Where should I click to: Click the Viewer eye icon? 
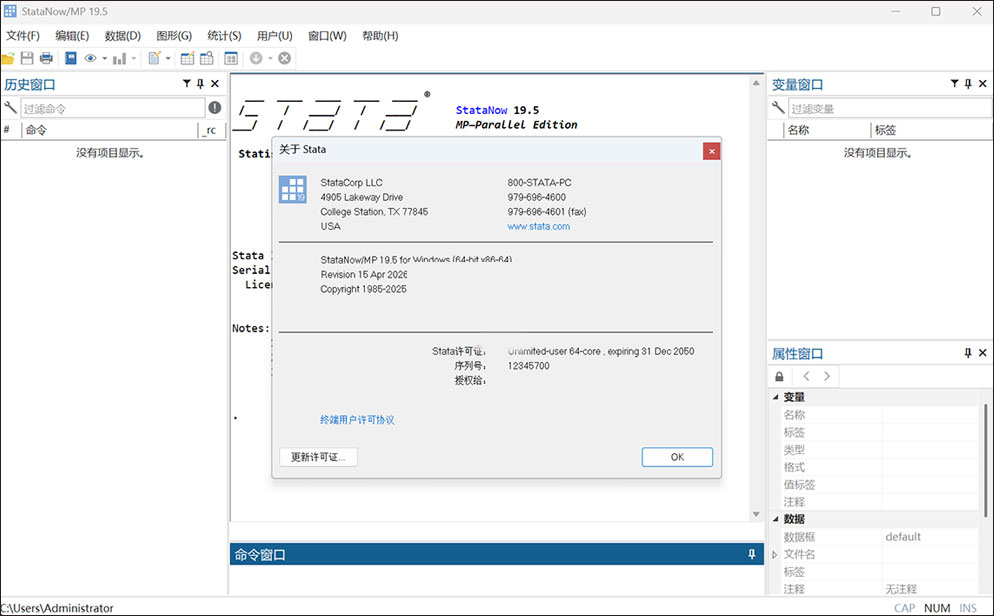pos(91,58)
